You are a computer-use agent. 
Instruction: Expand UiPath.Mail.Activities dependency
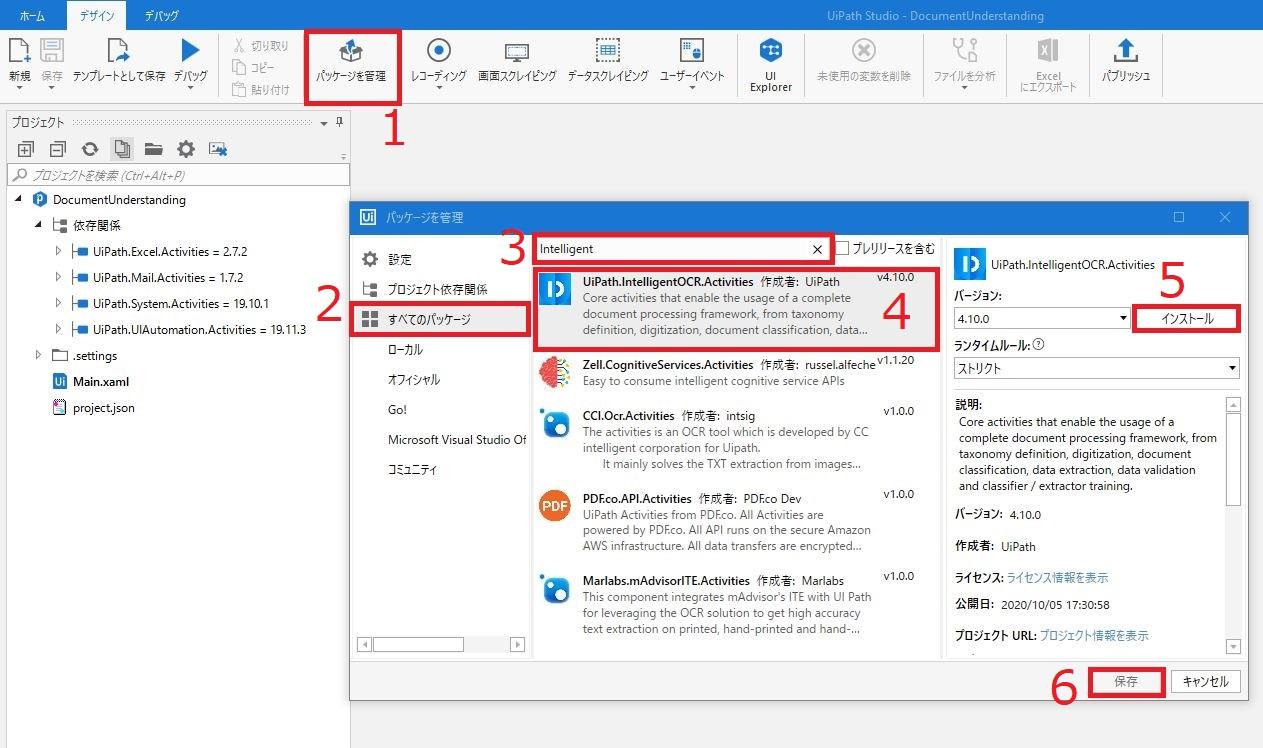(x=58, y=278)
